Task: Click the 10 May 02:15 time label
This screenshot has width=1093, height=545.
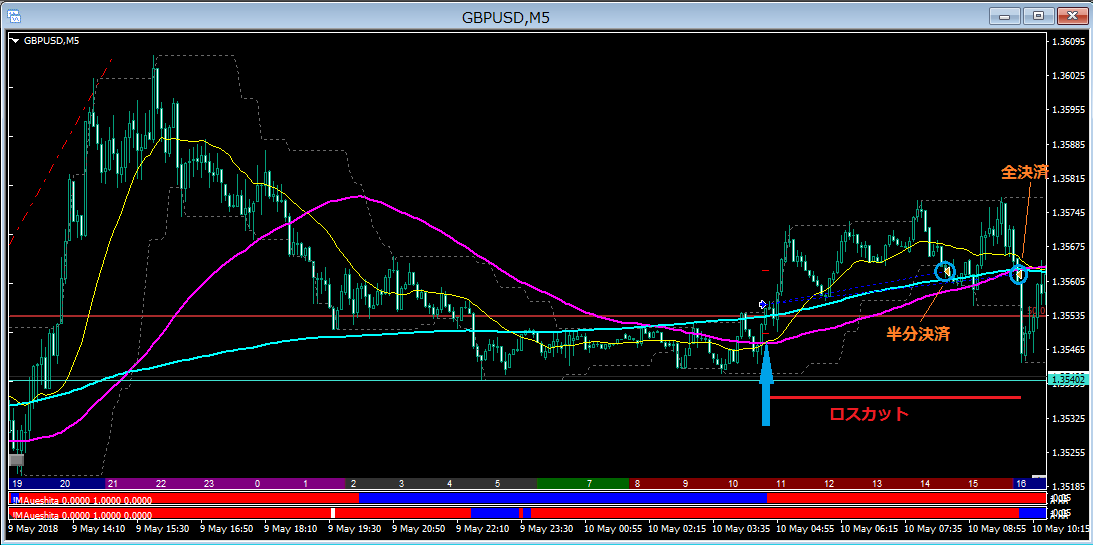Action: (x=676, y=529)
